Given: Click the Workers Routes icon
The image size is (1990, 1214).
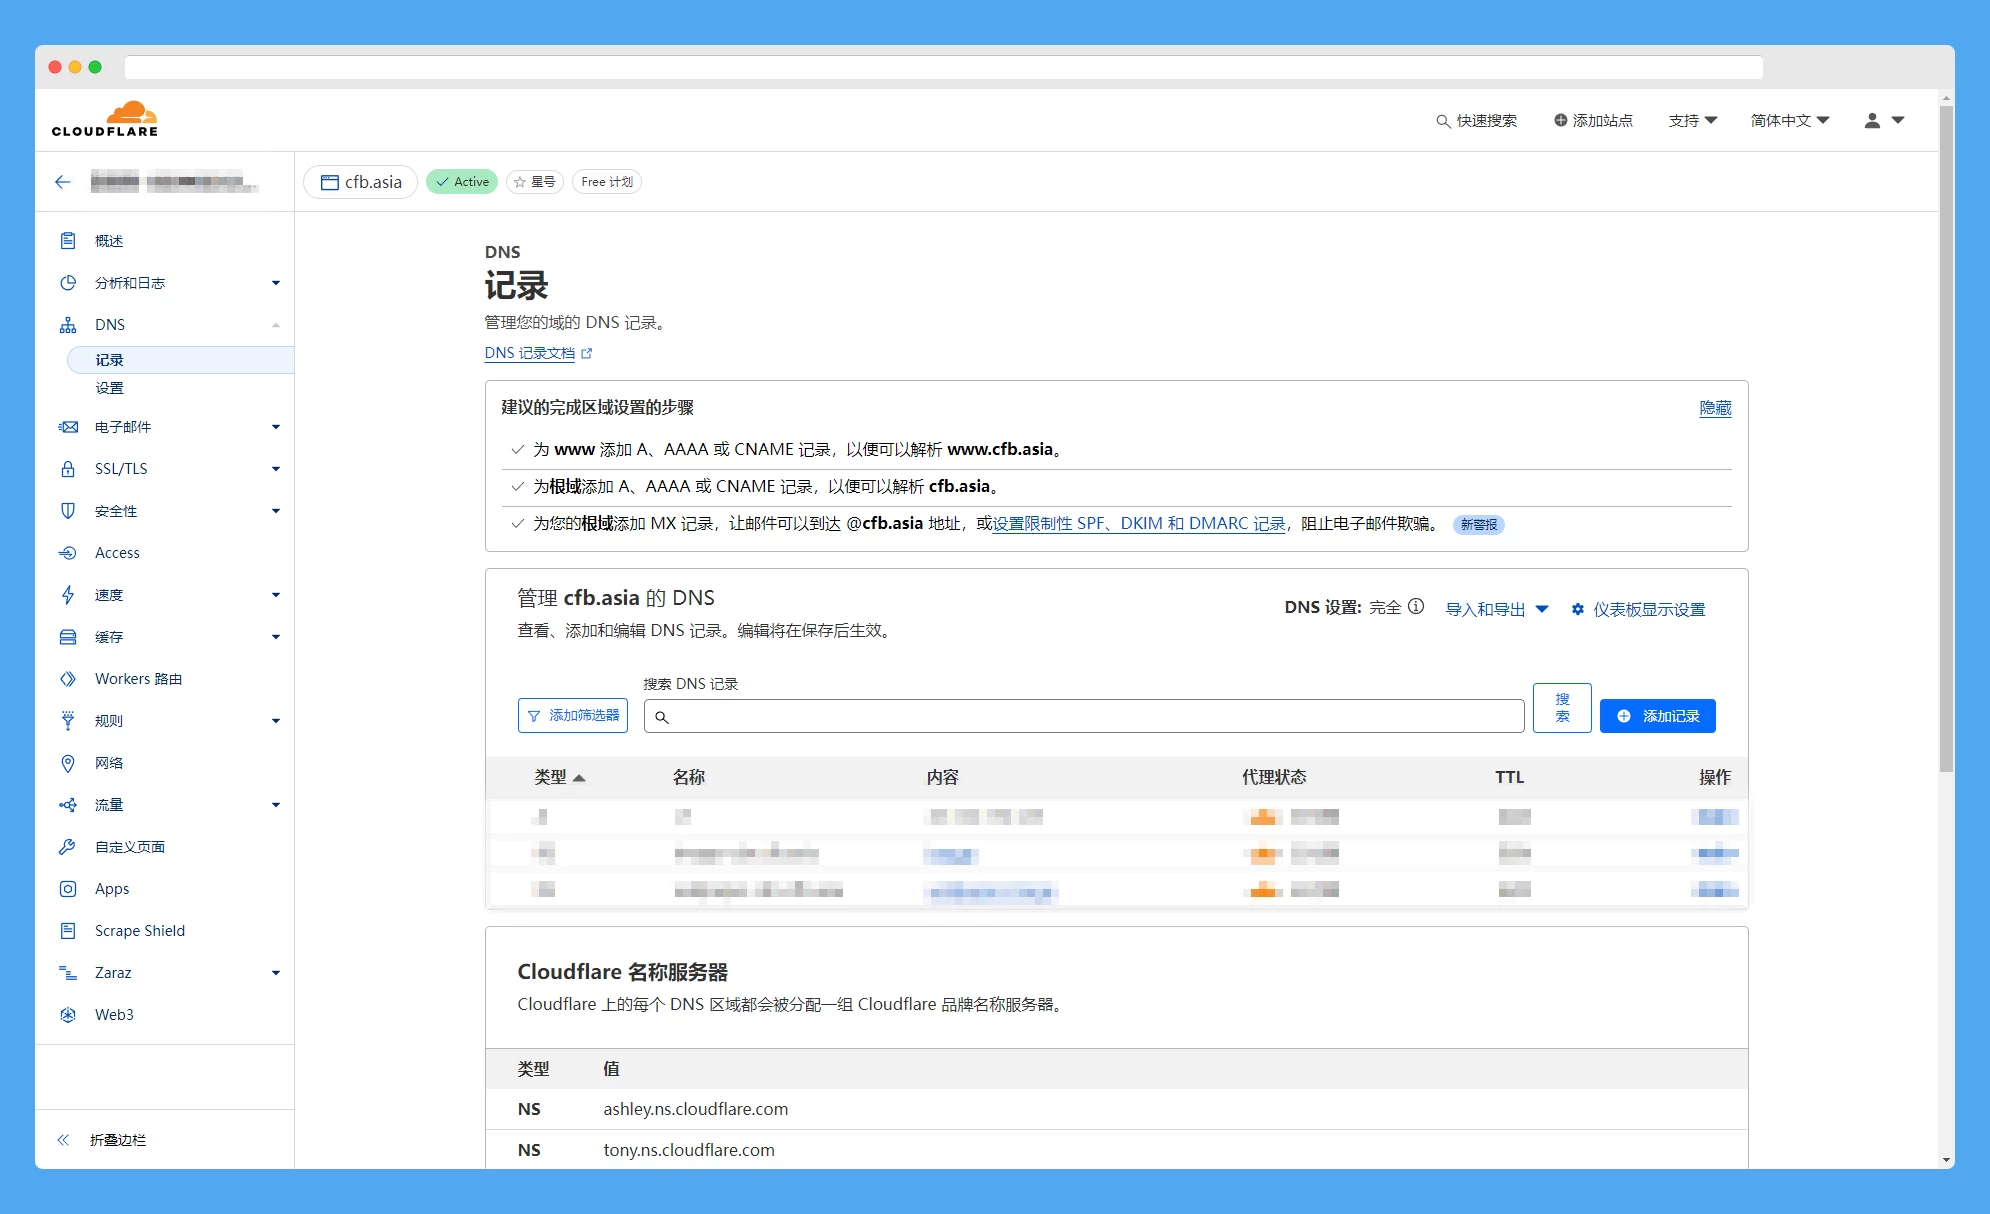Looking at the screenshot, I should (68, 679).
